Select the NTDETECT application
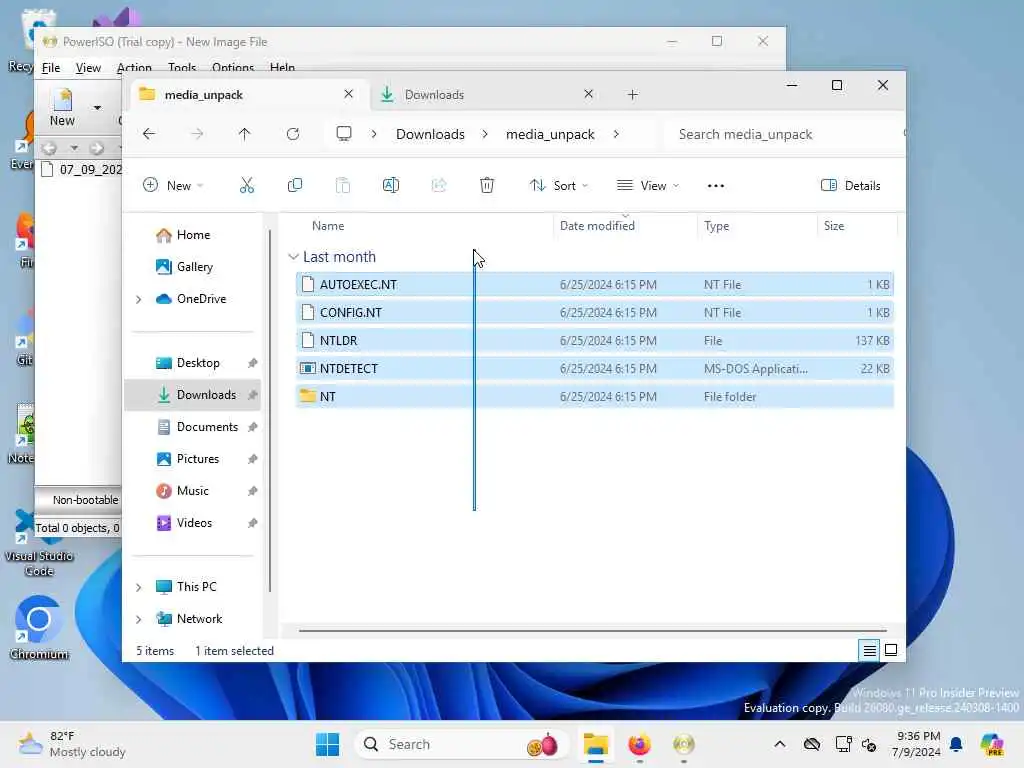1024x768 pixels. pos(594,369)
